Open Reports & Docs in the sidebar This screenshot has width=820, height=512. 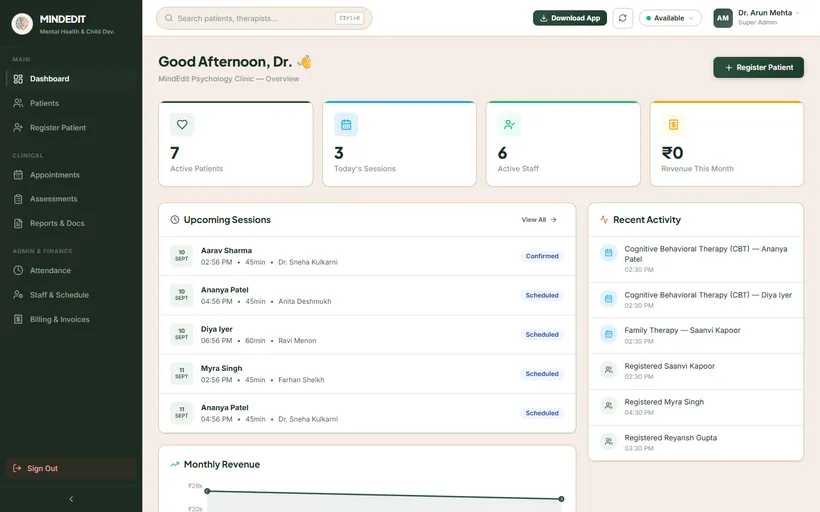(71, 223)
